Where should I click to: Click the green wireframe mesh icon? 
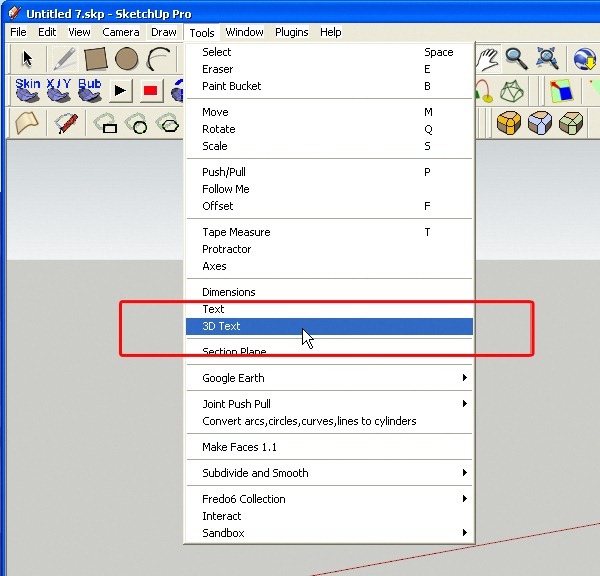512,91
